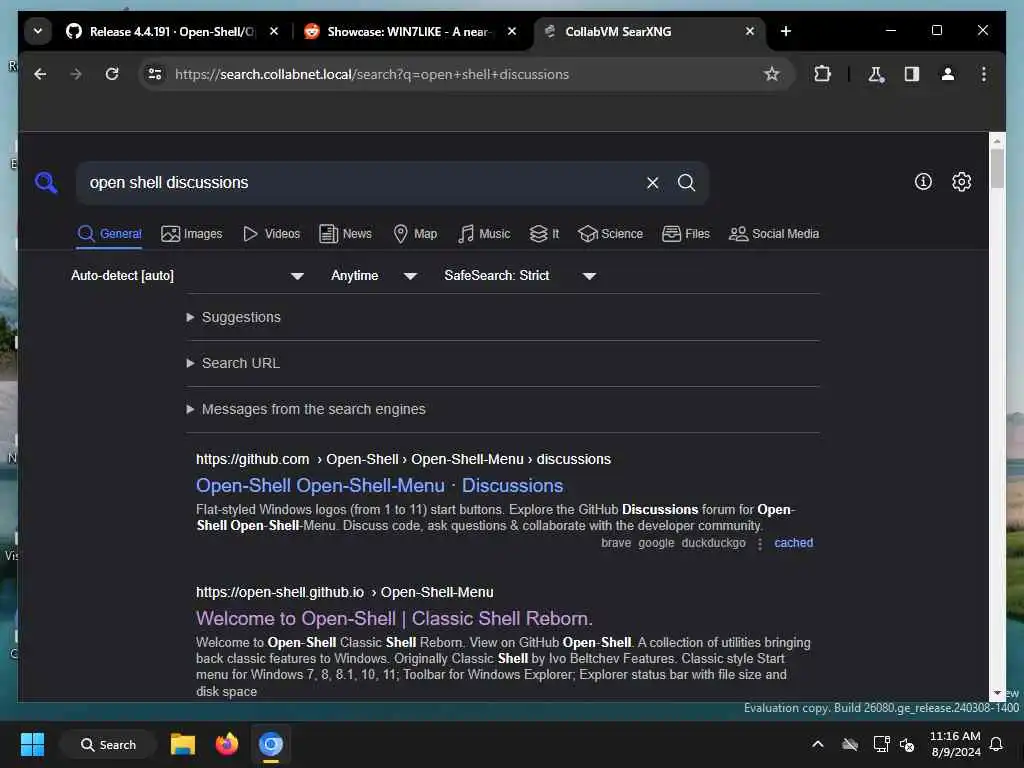Submit search with magnifier button
Screen dimensions: 1024x768
tap(686, 183)
